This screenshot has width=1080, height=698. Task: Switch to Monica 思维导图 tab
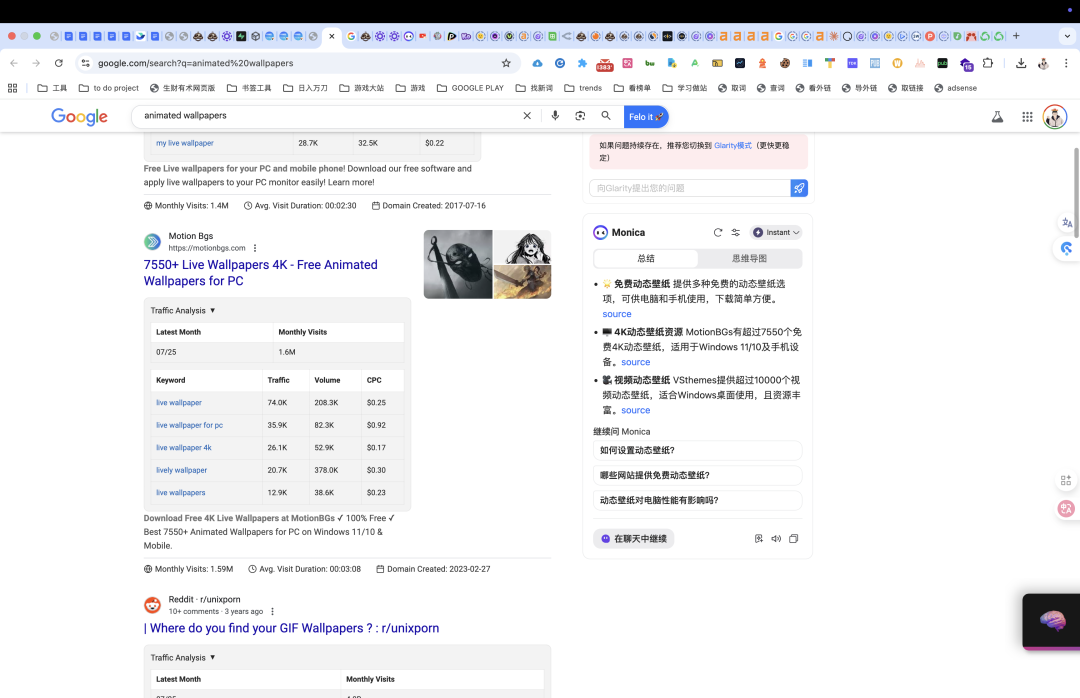click(x=749, y=258)
